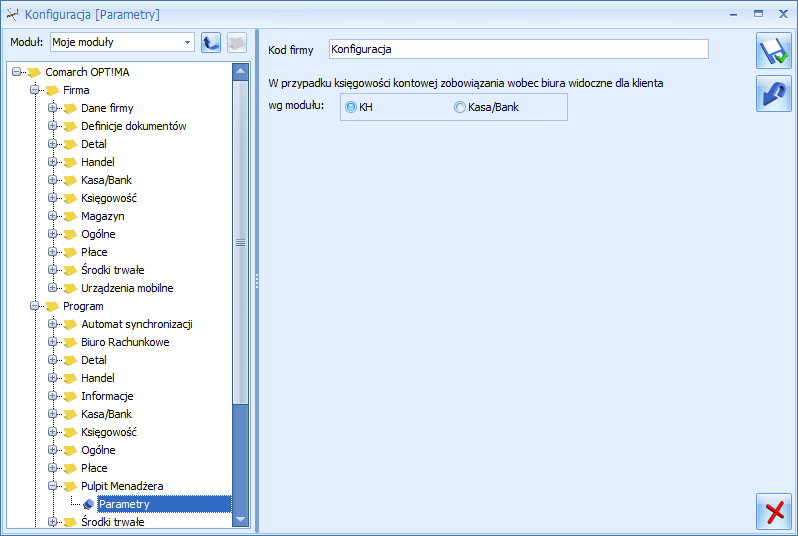Click the blue go-up-level arrow icon
Viewport: 798px width, 536px height.
click(211, 42)
